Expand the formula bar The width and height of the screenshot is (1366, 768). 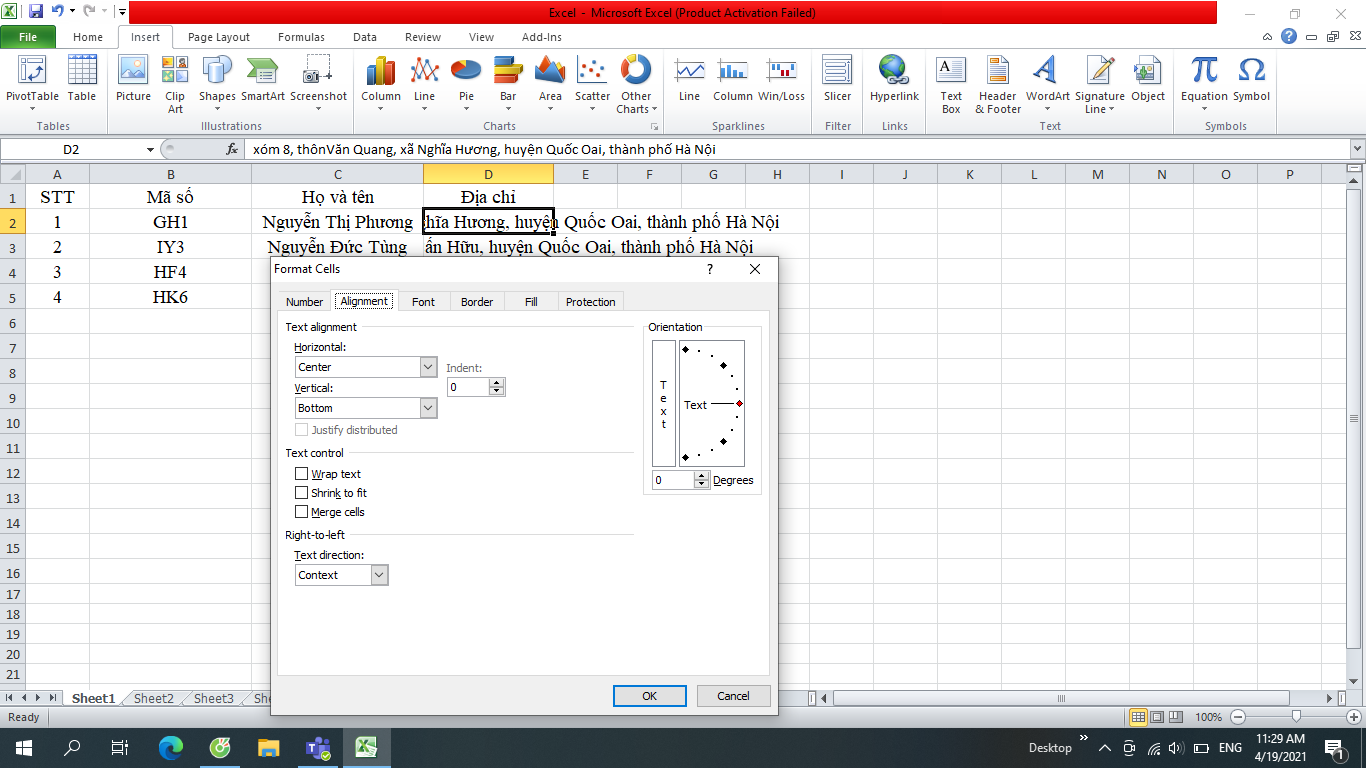(x=1357, y=149)
